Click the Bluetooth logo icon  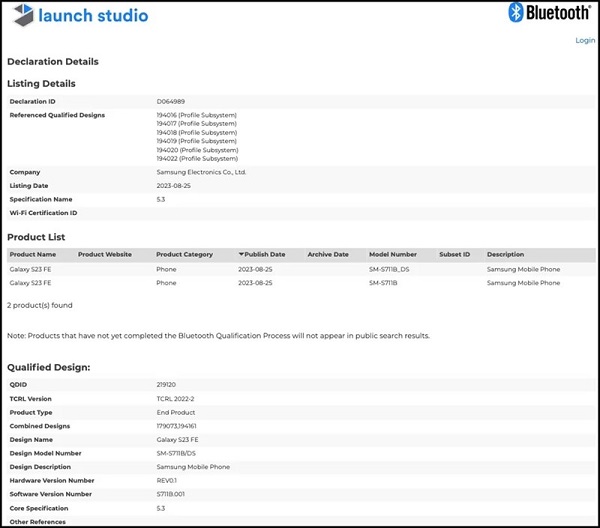(516, 13)
